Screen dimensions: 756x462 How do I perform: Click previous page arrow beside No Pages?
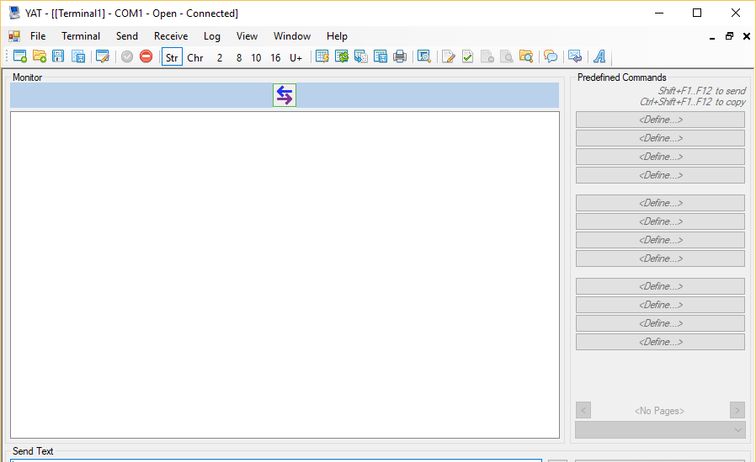[583, 410]
